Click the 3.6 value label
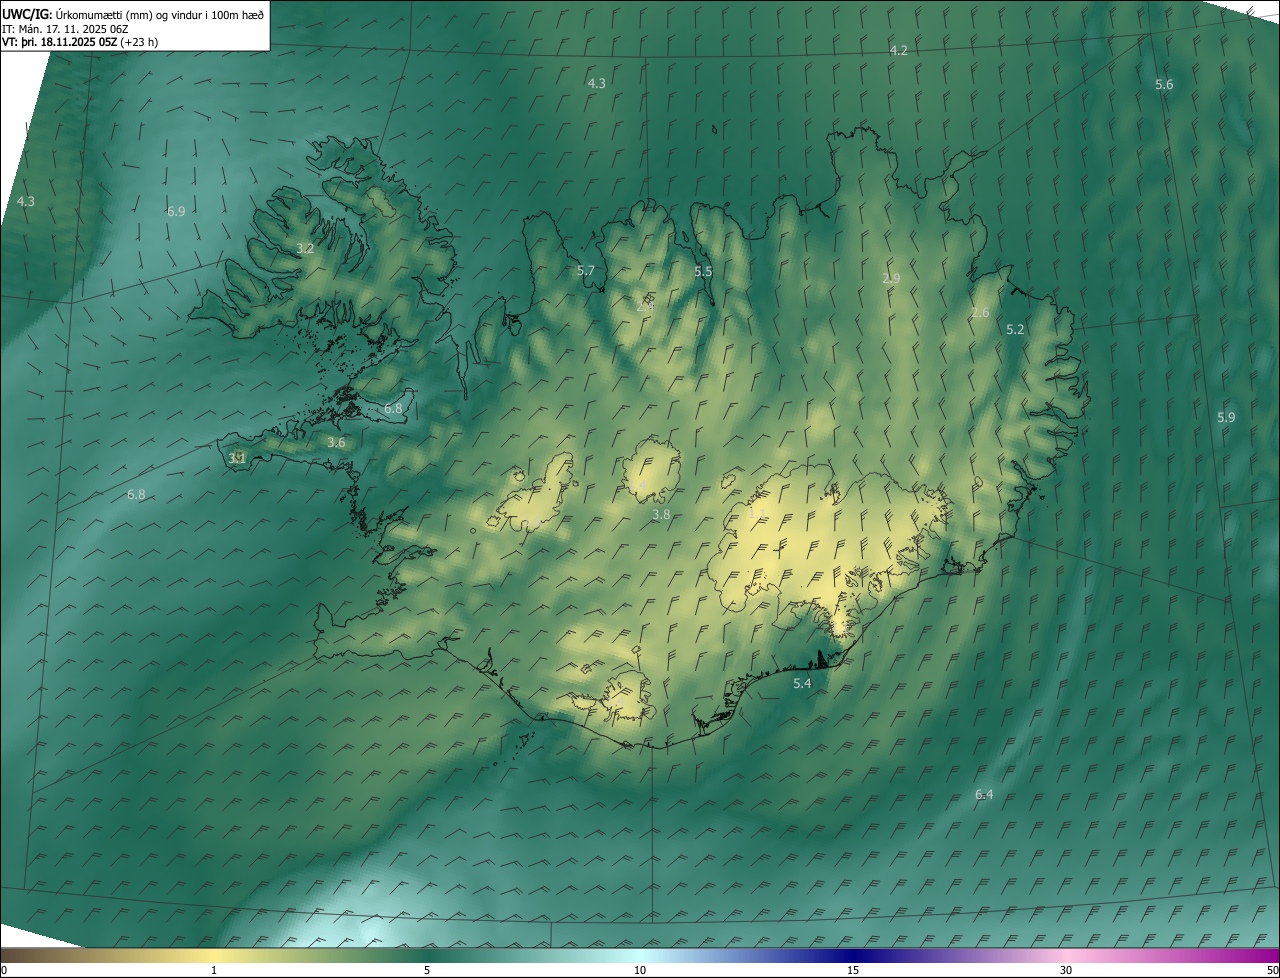This screenshot has height=978, width=1280. click(x=336, y=442)
